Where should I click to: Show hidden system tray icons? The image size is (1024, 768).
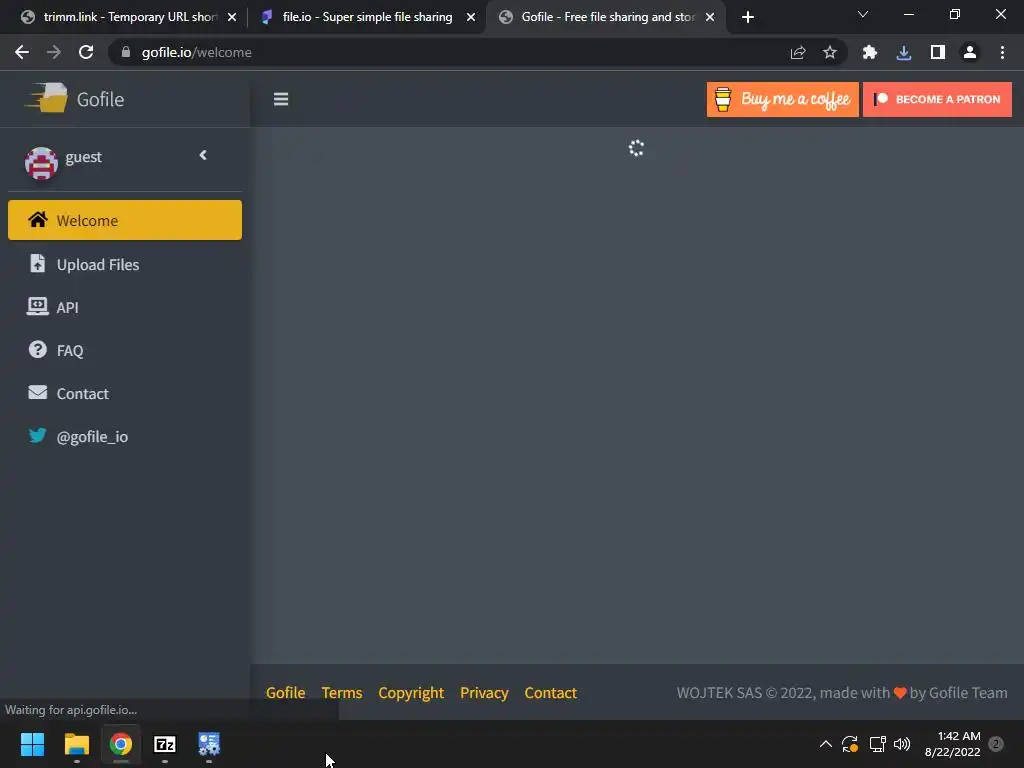point(825,744)
